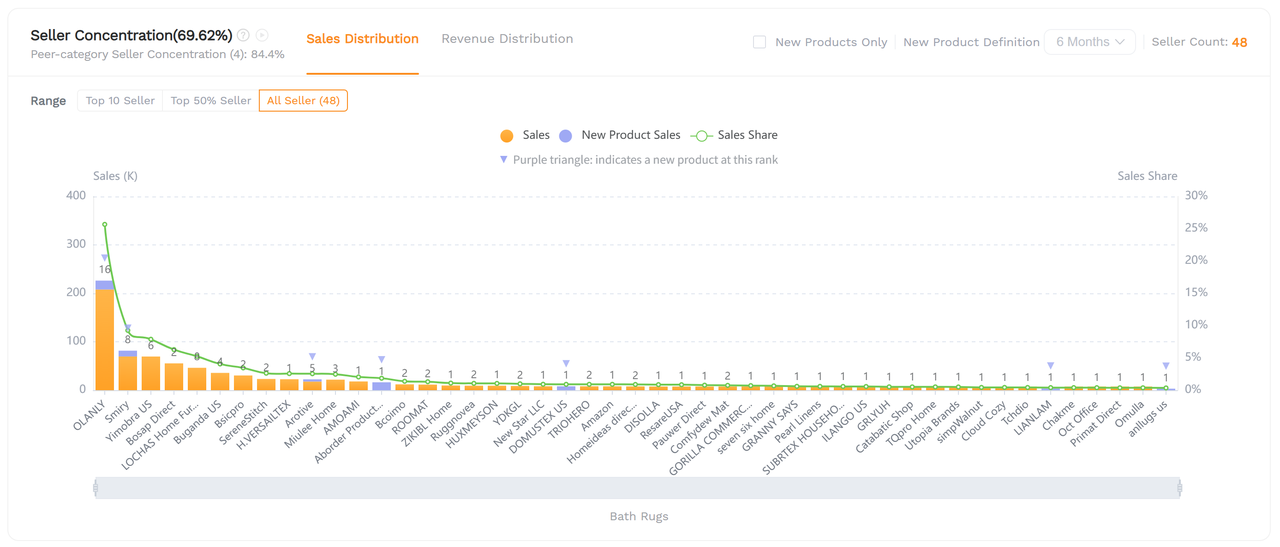The image size is (1280, 547).
Task: Click purple triangle above anllugs us bar
Action: [x=1166, y=366]
